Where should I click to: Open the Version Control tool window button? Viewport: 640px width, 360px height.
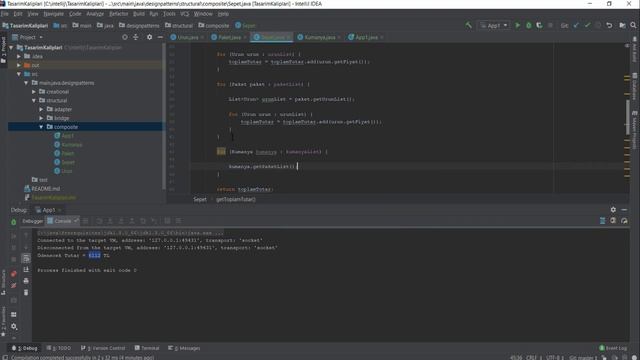pyautogui.click(x=103, y=348)
